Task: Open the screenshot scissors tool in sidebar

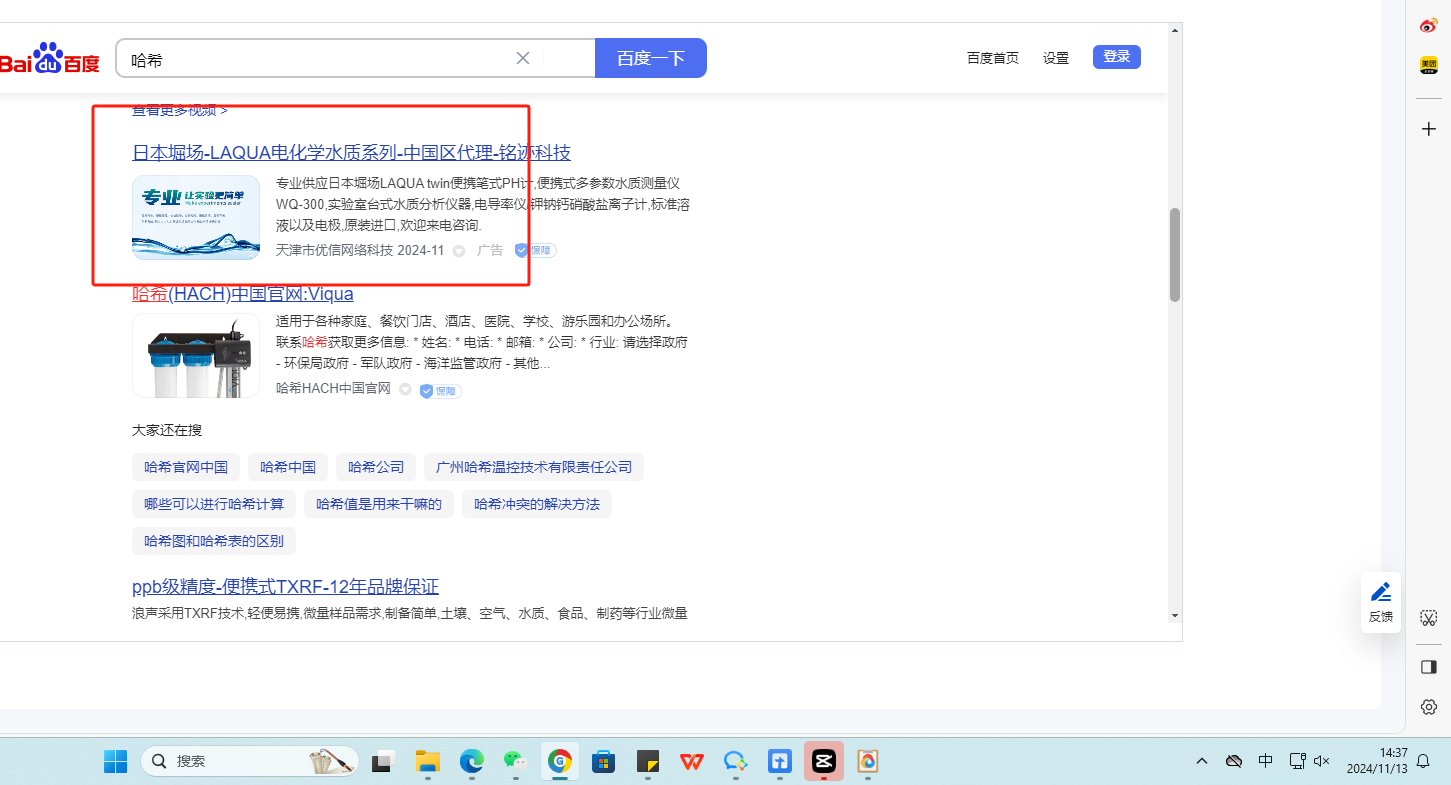Action: point(1429,617)
